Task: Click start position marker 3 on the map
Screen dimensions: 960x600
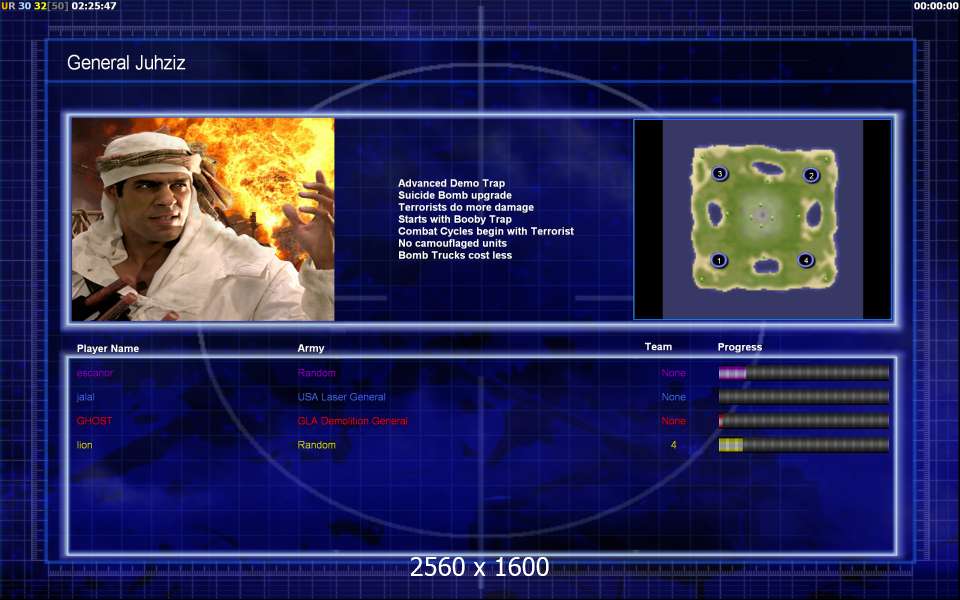Action: pyautogui.click(x=720, y=174)
